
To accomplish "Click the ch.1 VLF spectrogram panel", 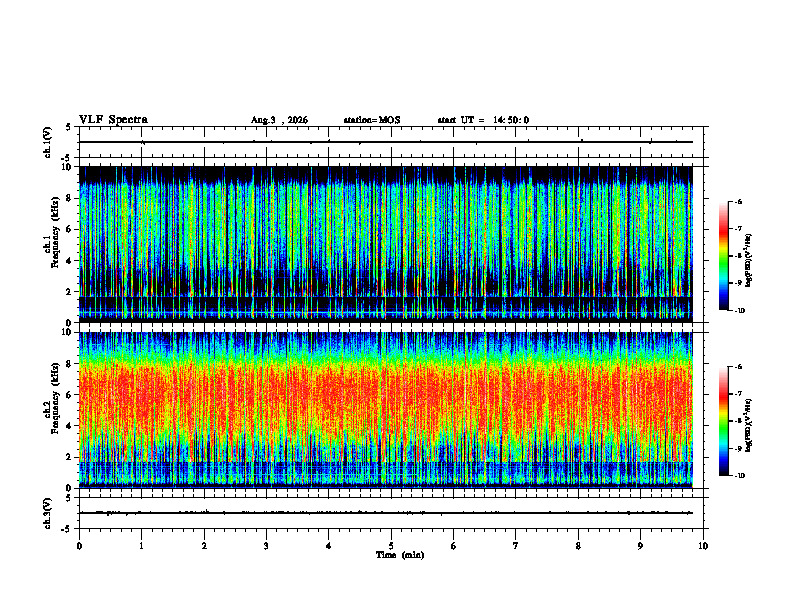I will click(386, 244).
